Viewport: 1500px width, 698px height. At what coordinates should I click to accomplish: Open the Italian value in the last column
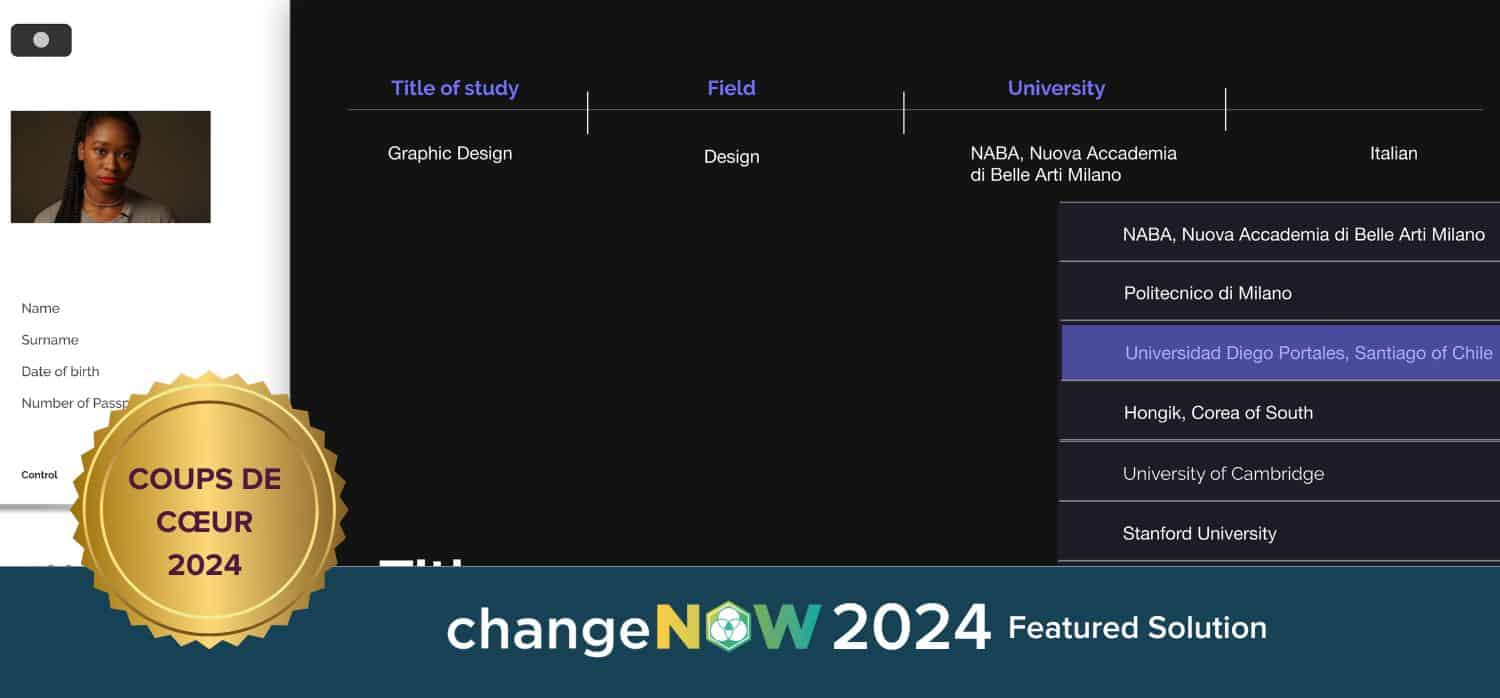[x=1393, y=153]
